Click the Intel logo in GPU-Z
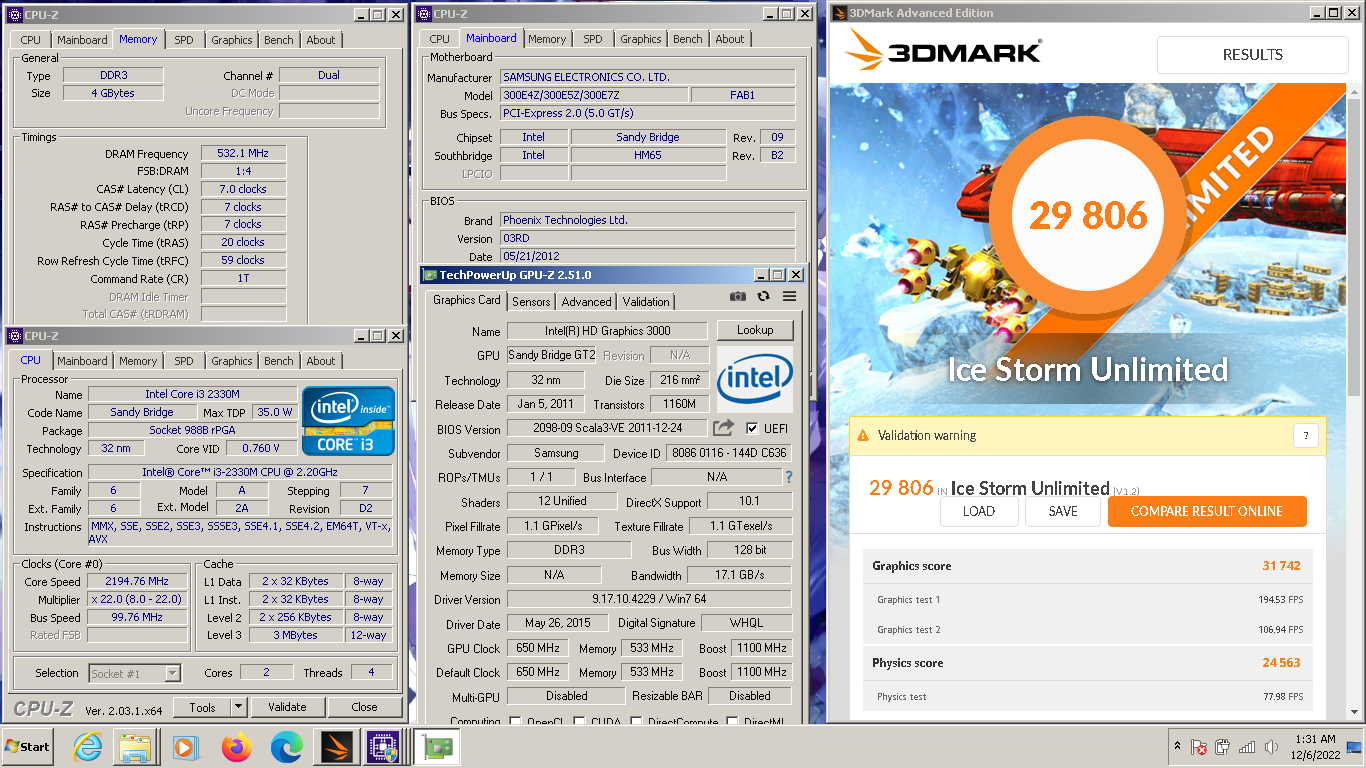1366x768 pixels. pos(755,379)
